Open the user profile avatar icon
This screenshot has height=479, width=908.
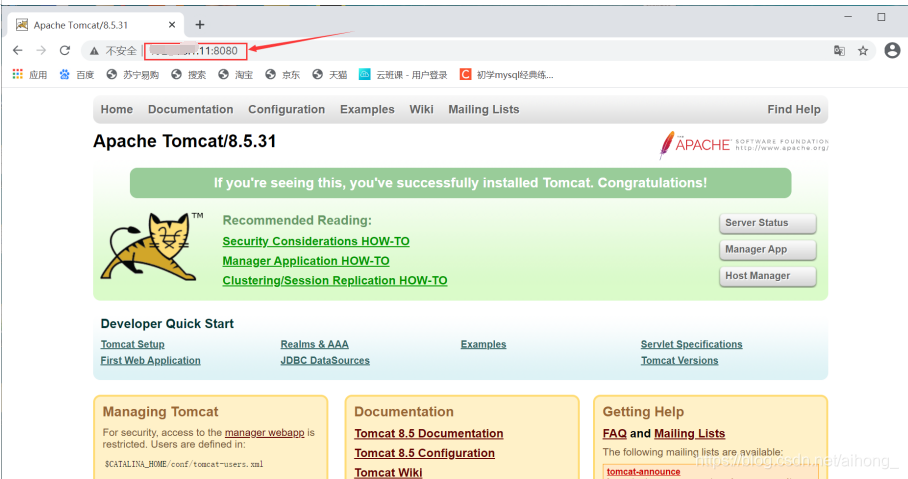[892, 50]
